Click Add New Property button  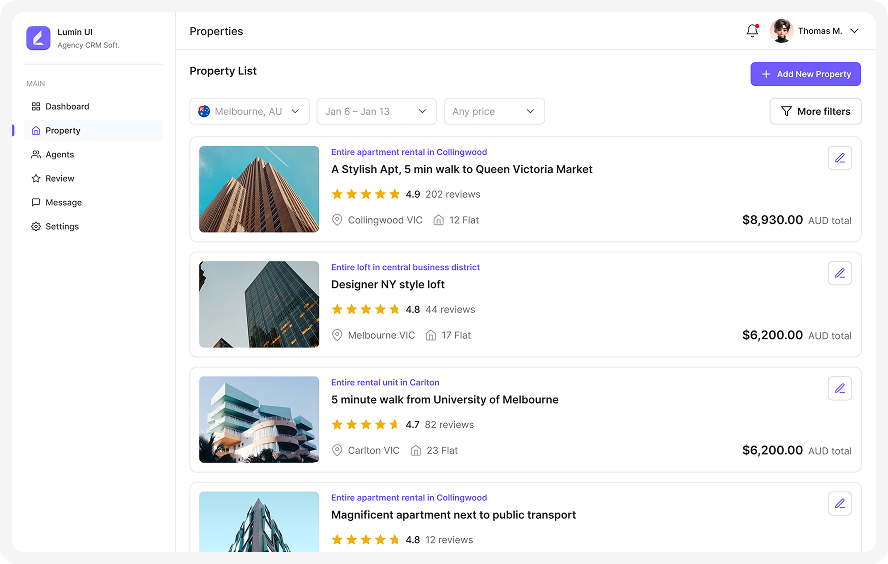point(805,74)
